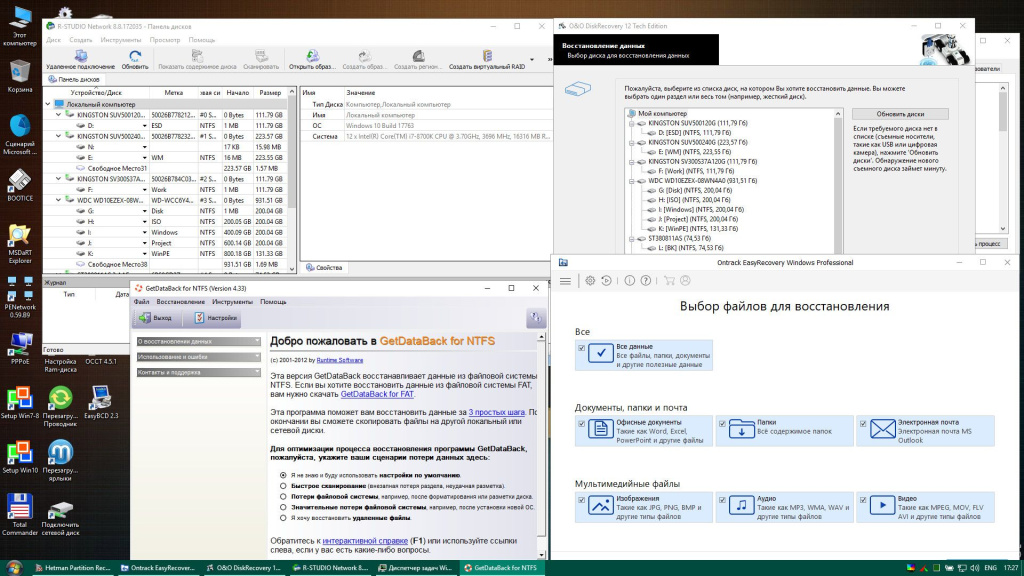
Task: Toggle Папки checkbox in EasyRecovery
Action: 722,424
